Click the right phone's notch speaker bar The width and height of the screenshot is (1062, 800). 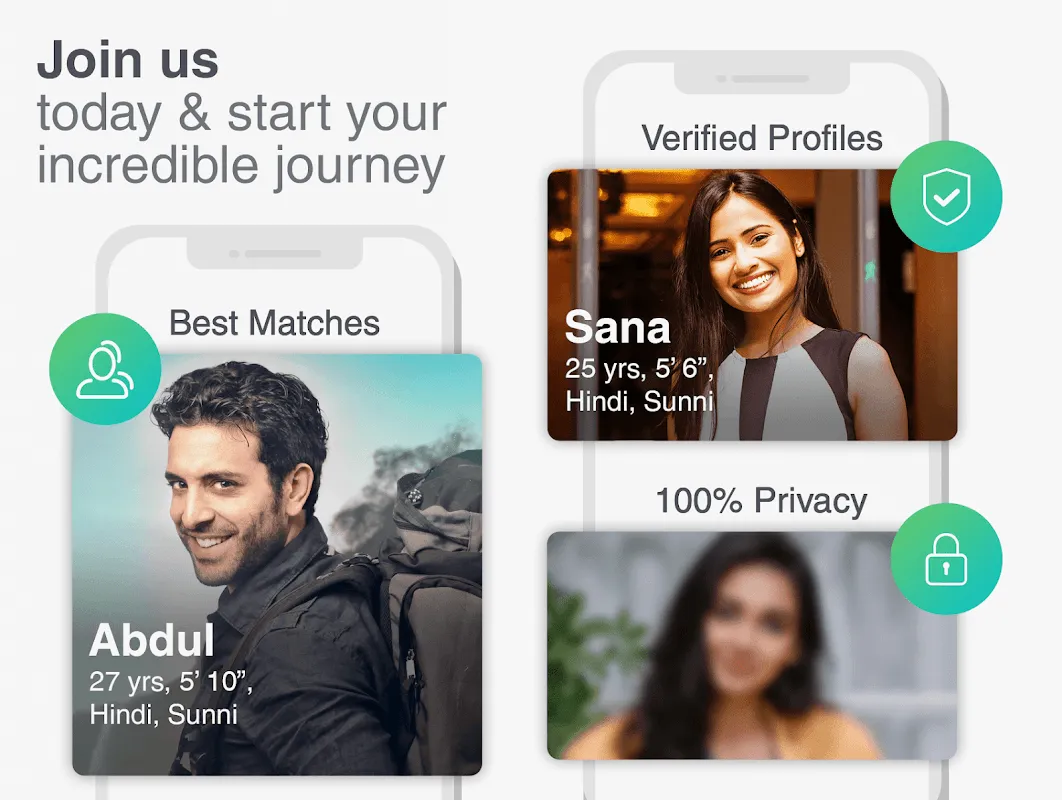click(x=763, y=79)
